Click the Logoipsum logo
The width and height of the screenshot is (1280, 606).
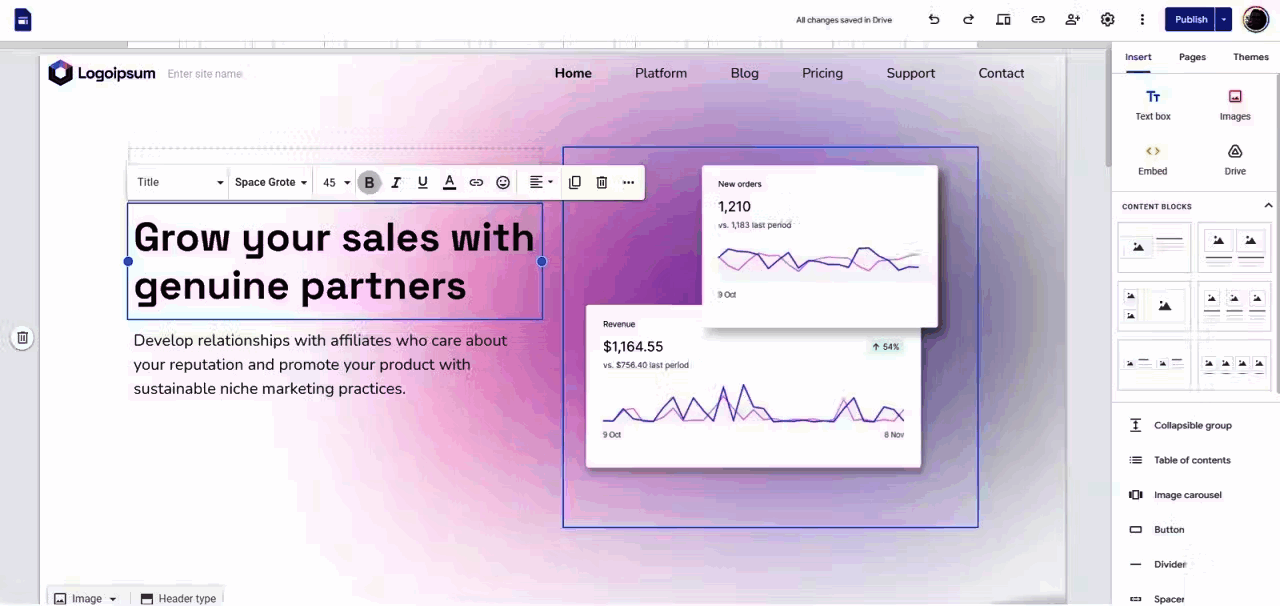(102, 73)
